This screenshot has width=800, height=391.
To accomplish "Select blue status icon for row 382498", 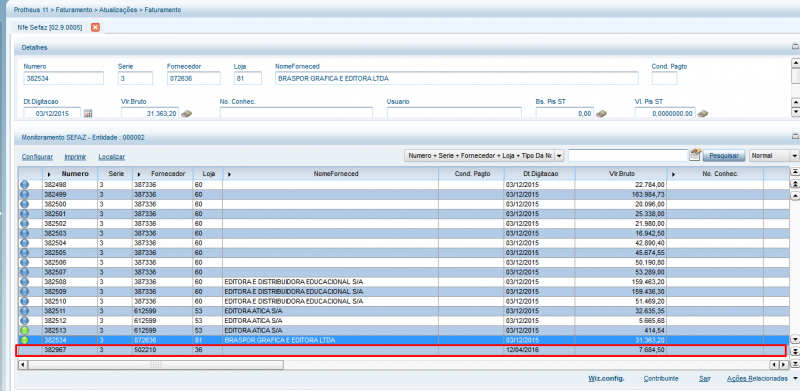I will (24, 185).
